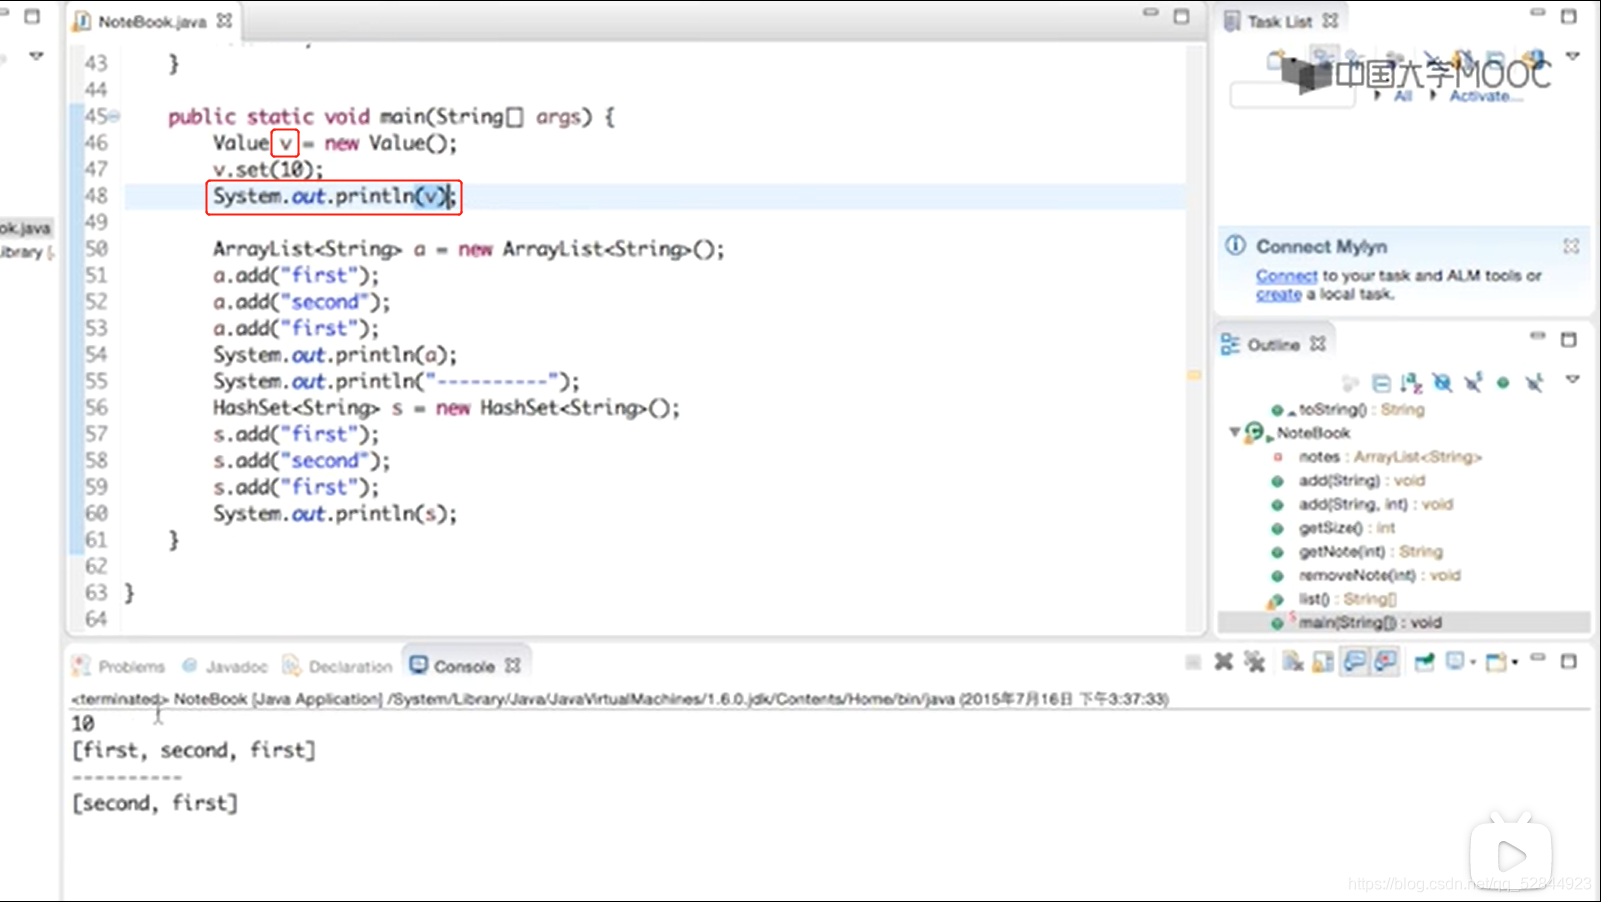
Task: Open the Open Console dropdown arrow
Action: click(x=1515, y=663)
